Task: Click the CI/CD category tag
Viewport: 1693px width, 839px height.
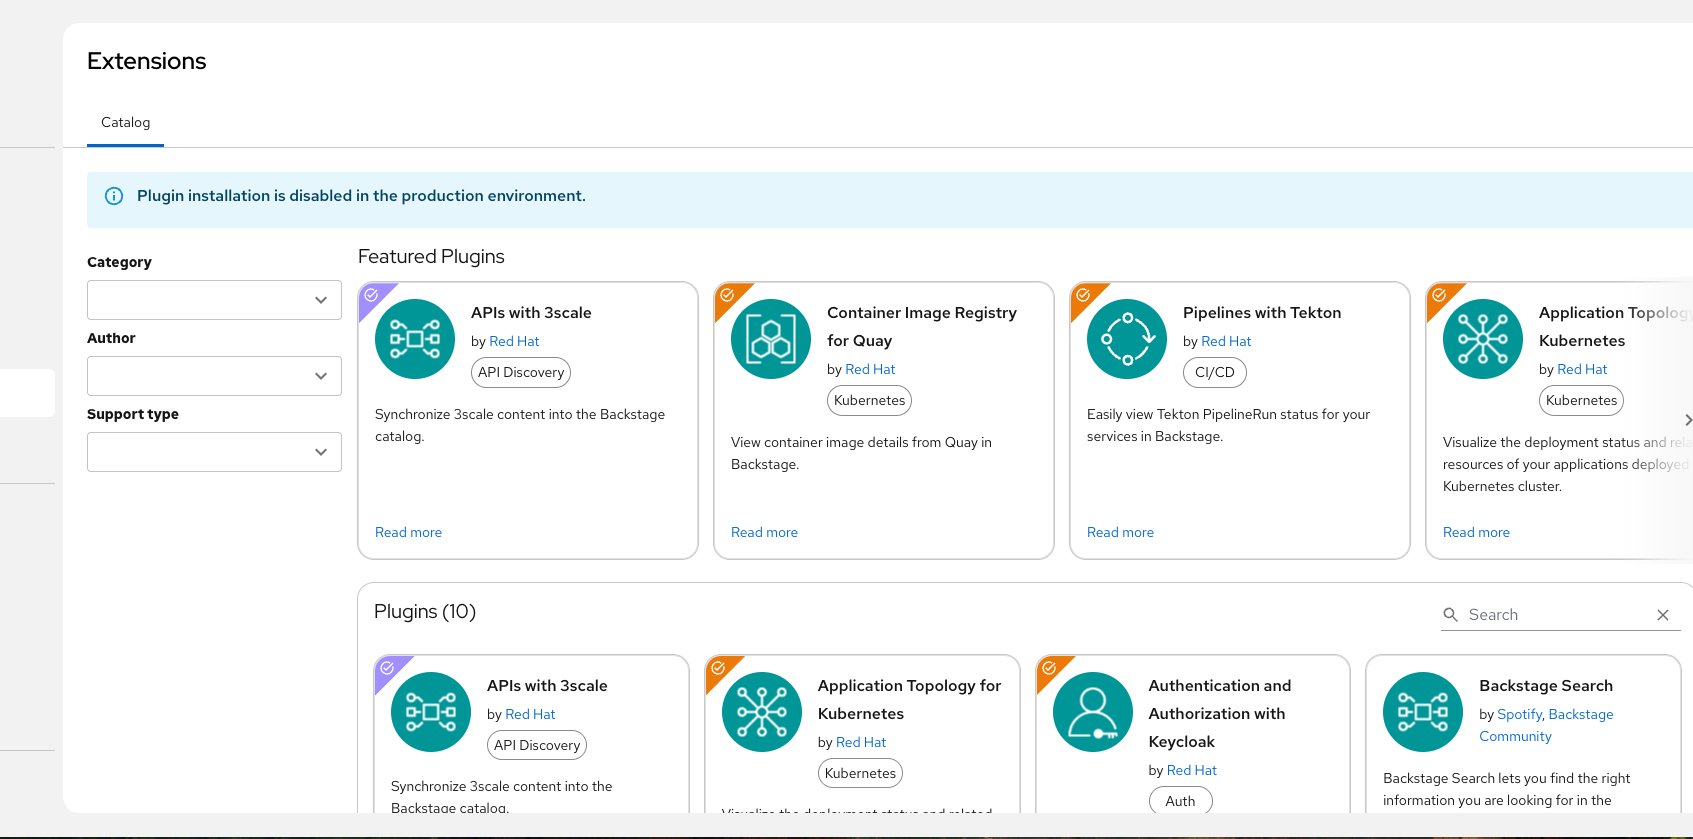Action: (x=1214, y=373)
